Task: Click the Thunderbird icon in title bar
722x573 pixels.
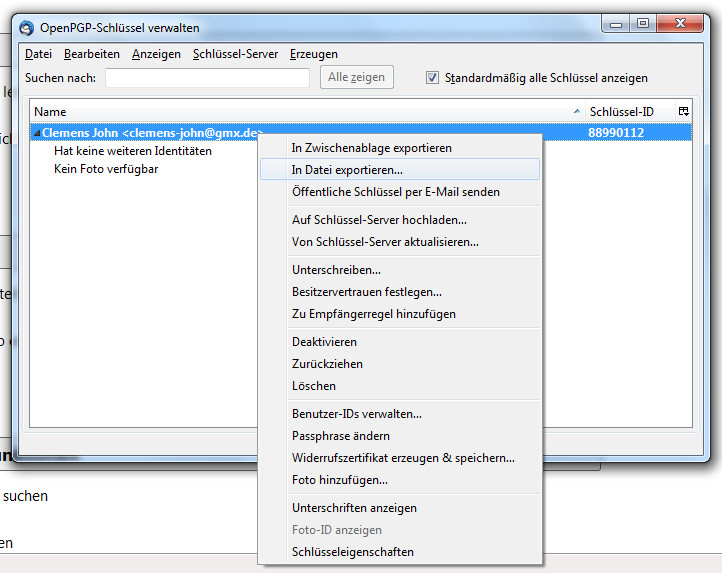Action: tap(26, 25)
